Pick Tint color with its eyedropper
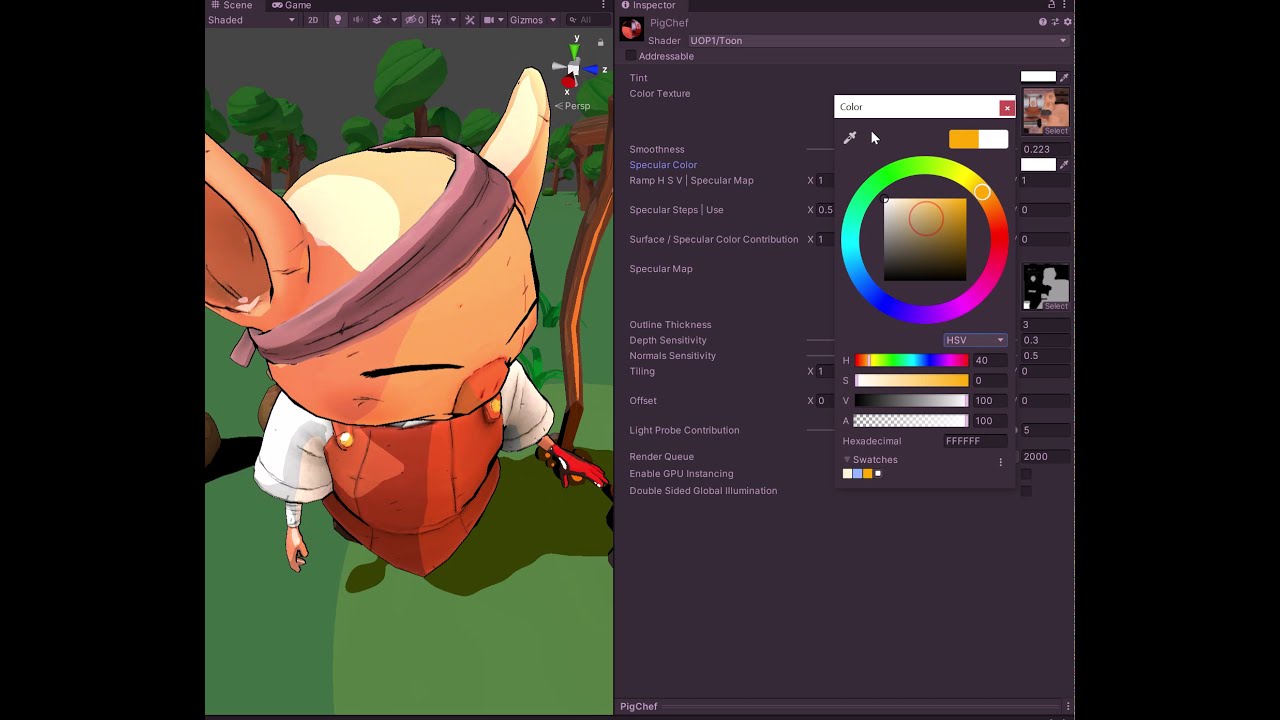Viewport: 1280px width, 720px height. tap(1064, 77)
